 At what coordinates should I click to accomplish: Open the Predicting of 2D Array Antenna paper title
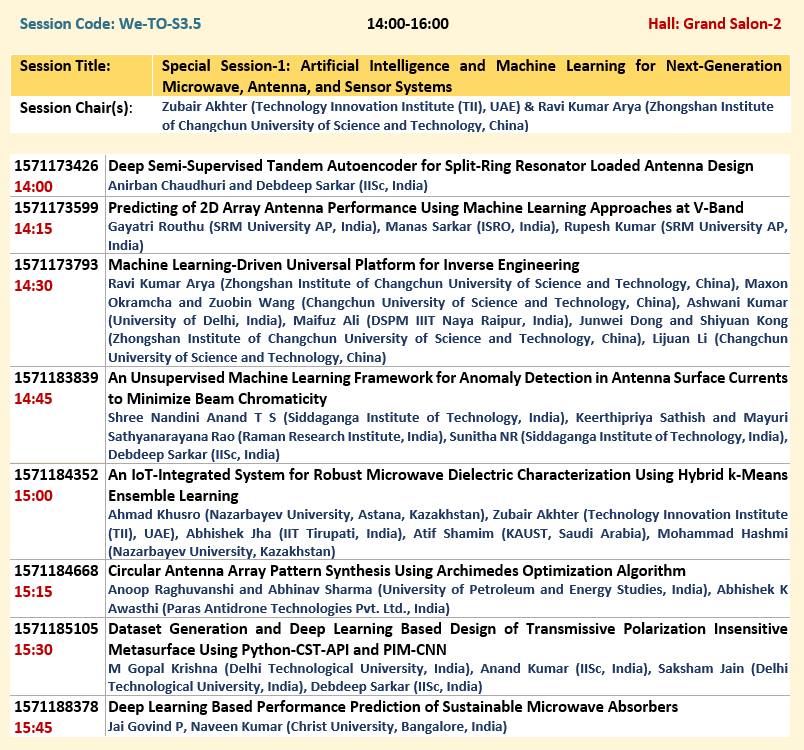425,208
